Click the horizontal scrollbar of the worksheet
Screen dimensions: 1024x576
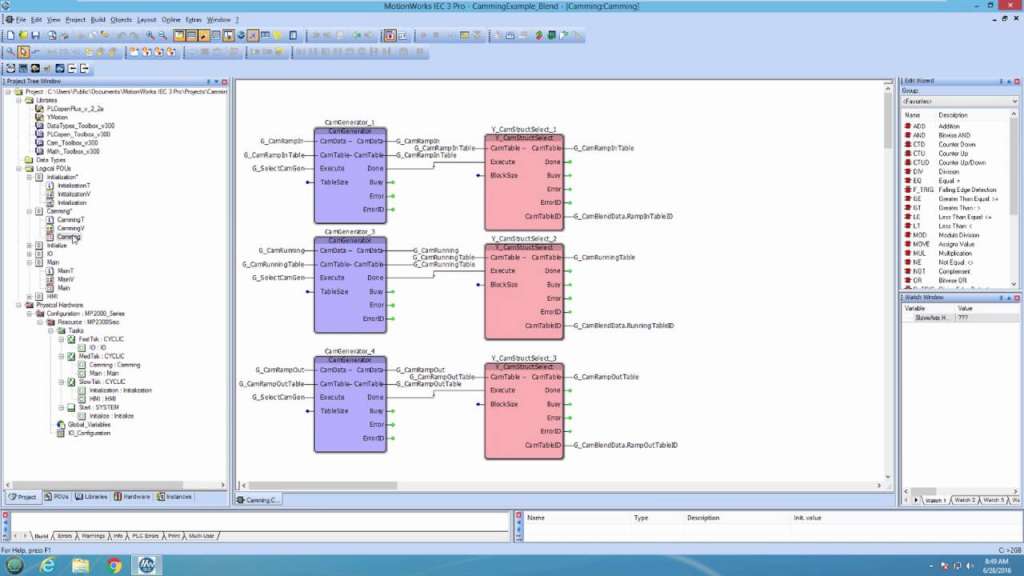pyautogui.click(x=561, y=485)
